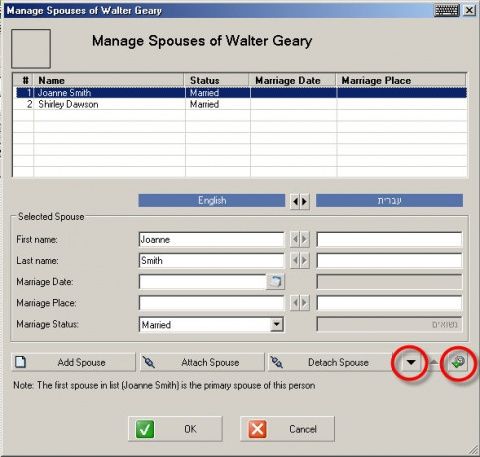This screenshot has height=457, width=480.
Task: Click the Marriage Place translate arrows
Action: point(300,303)
